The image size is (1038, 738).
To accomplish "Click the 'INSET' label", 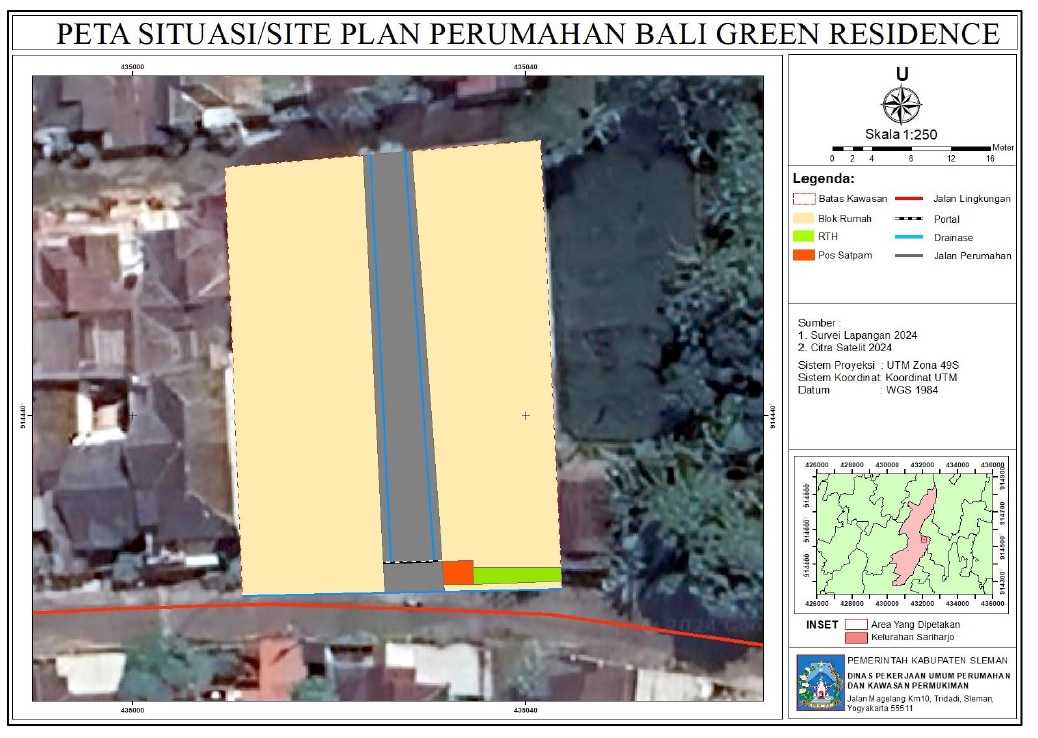I will click(822, 624).
